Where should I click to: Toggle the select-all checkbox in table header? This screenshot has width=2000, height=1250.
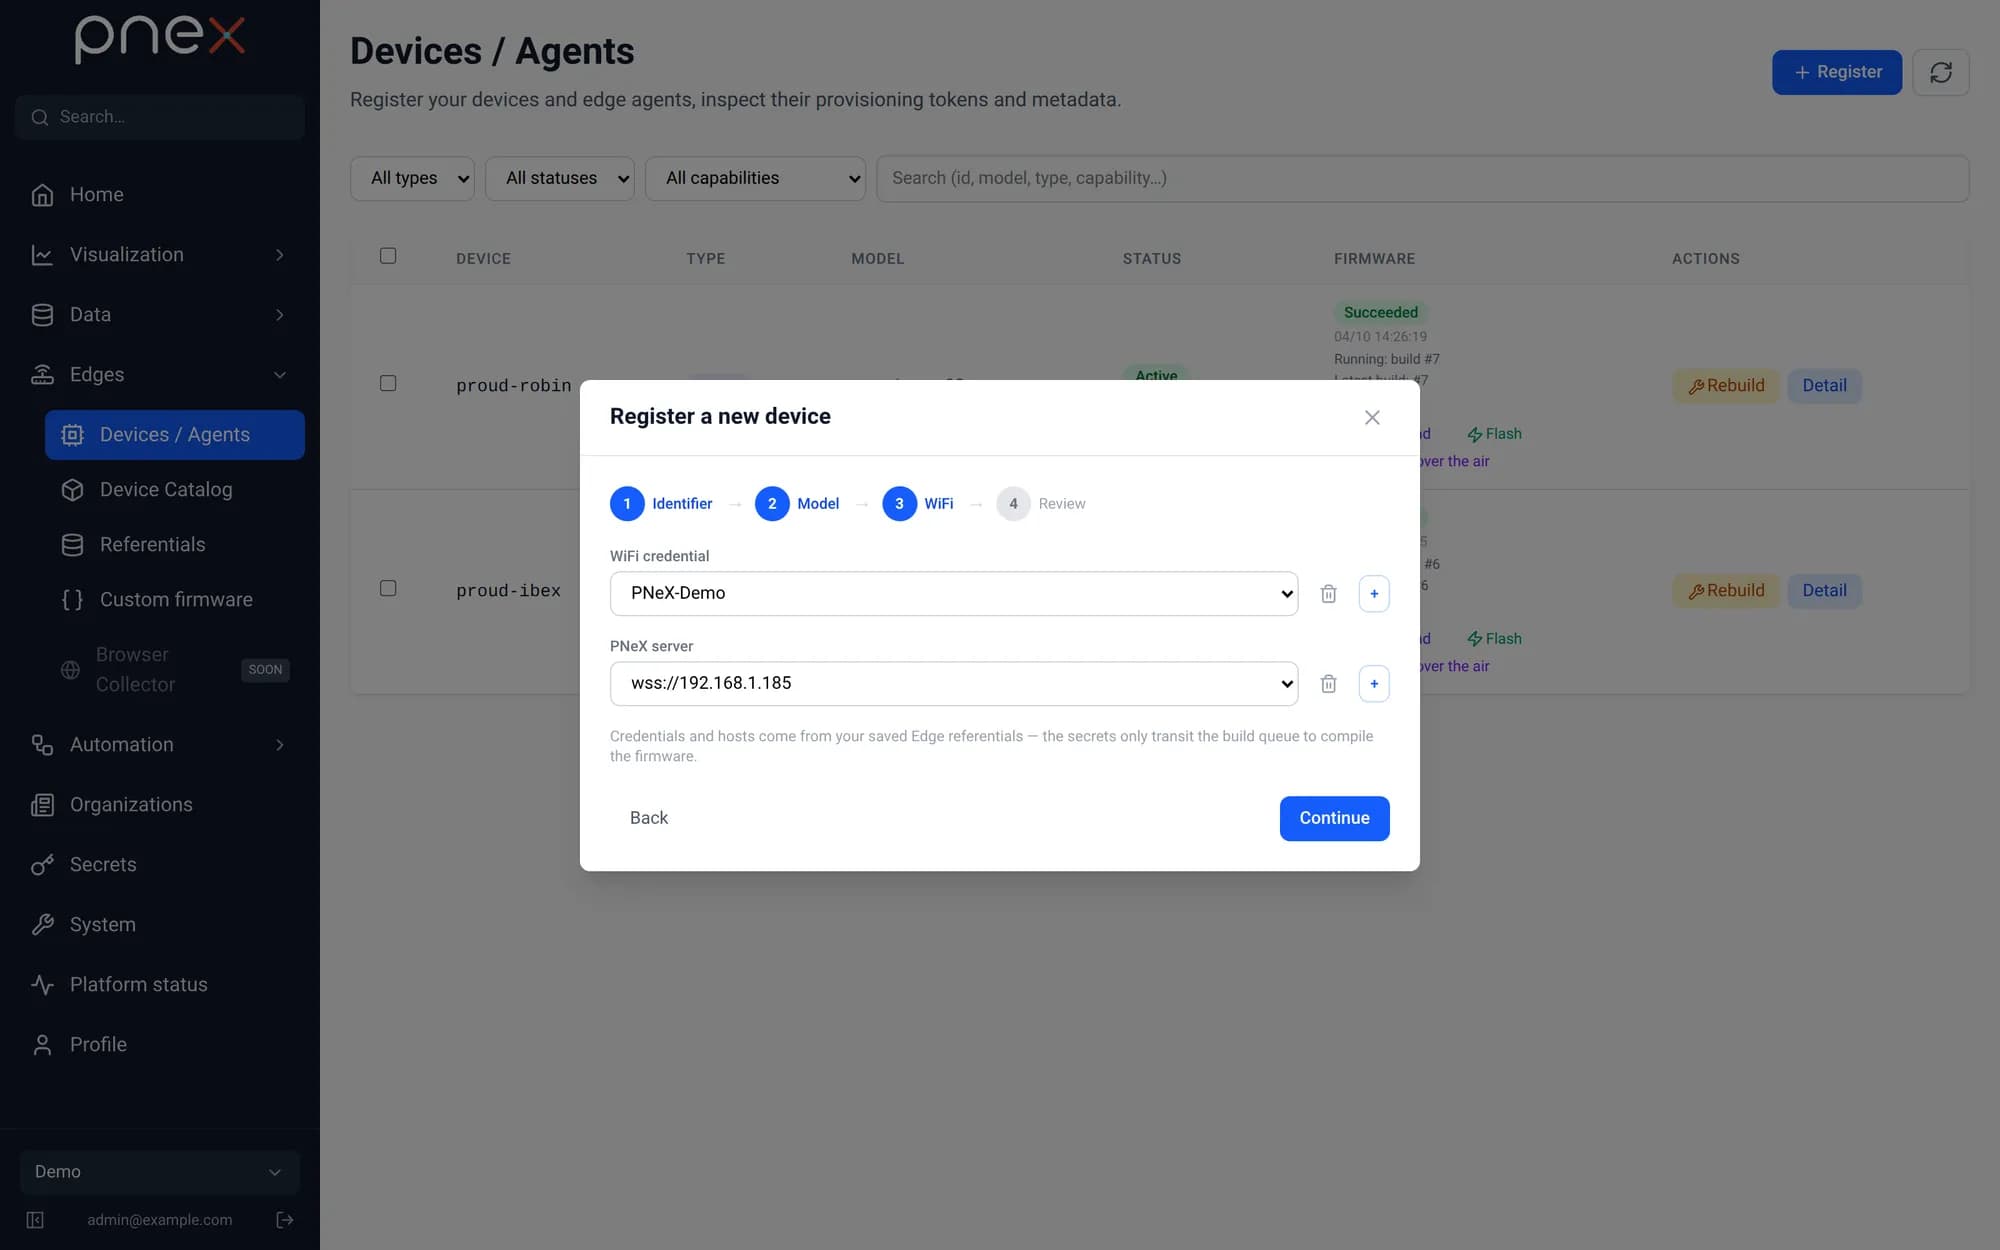[x=388, y=256]
